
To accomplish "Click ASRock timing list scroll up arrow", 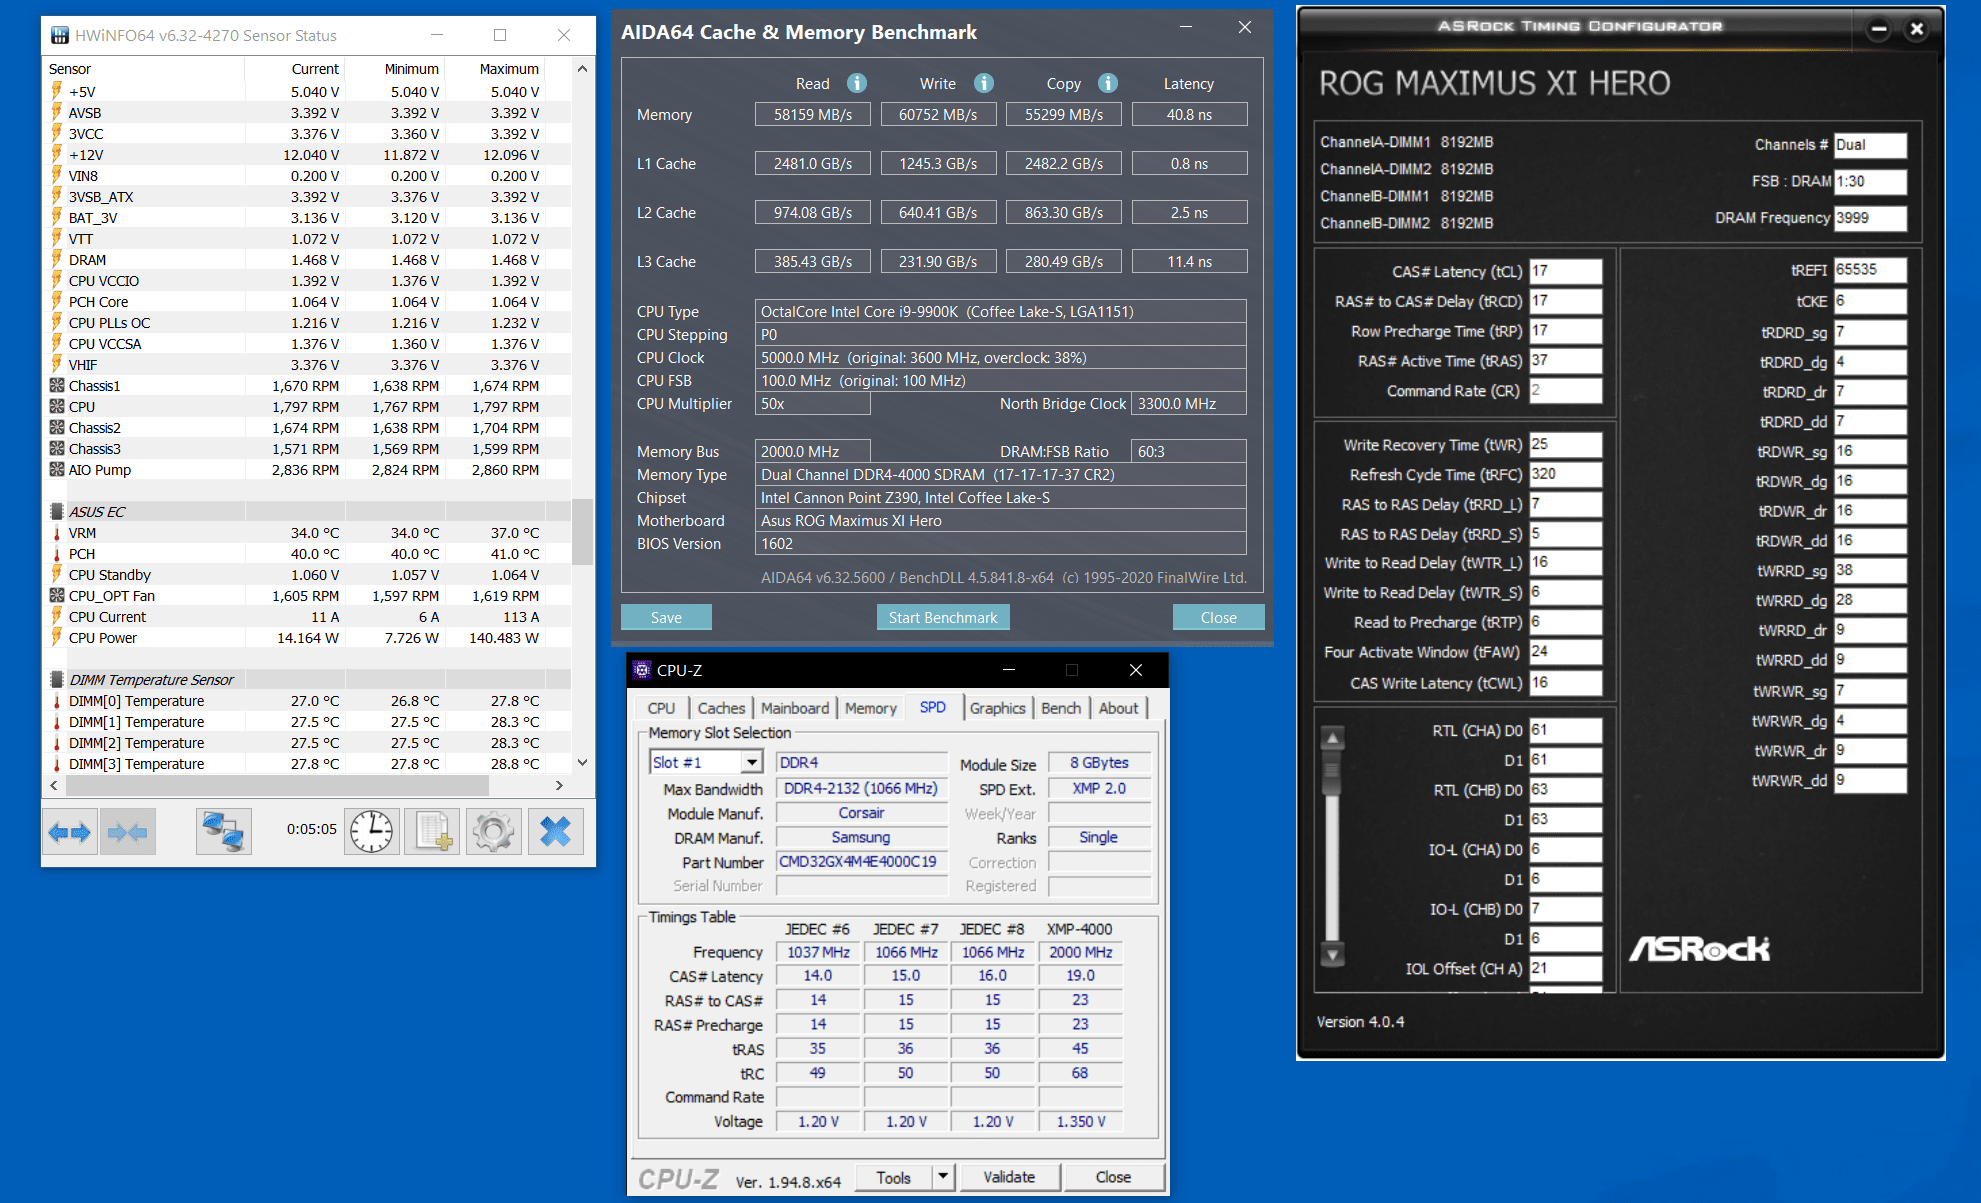I will click(x=1332, y=739).
